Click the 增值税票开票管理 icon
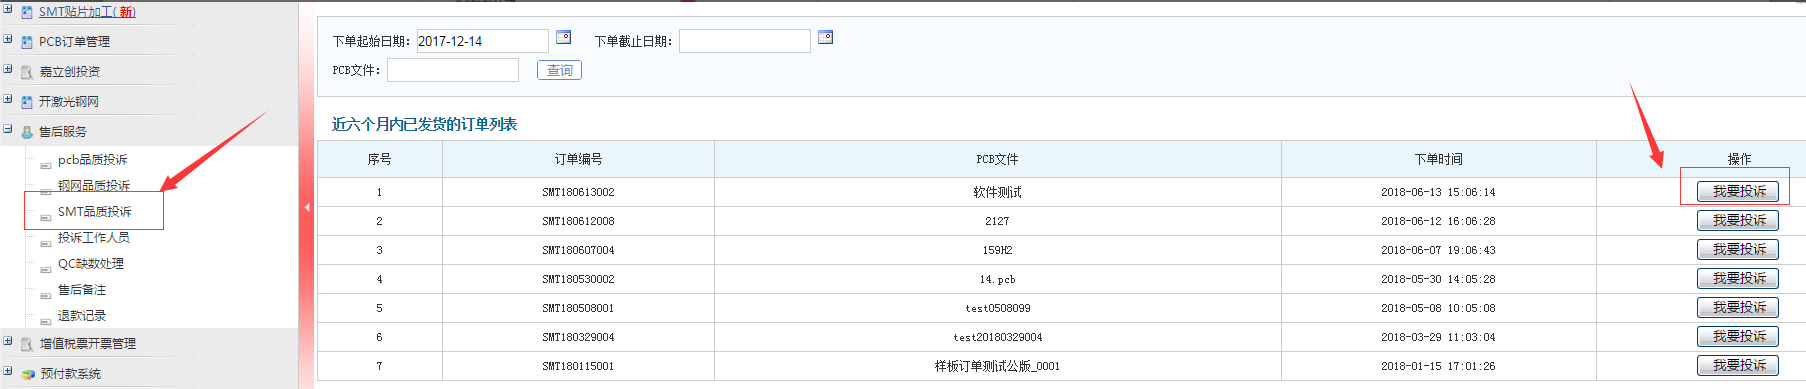 tap(27, 344)
